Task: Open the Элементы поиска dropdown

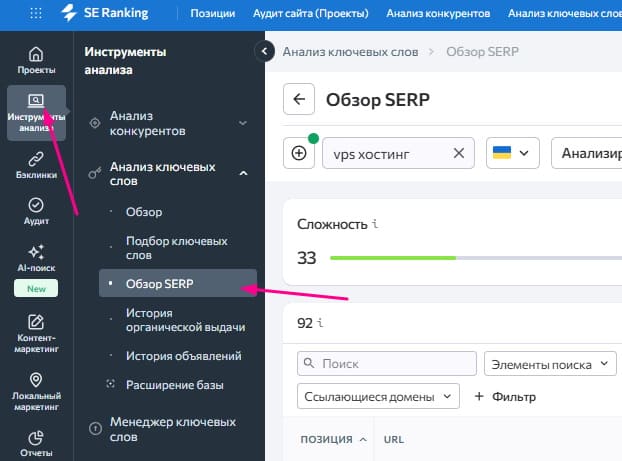Action: [550, 364]
